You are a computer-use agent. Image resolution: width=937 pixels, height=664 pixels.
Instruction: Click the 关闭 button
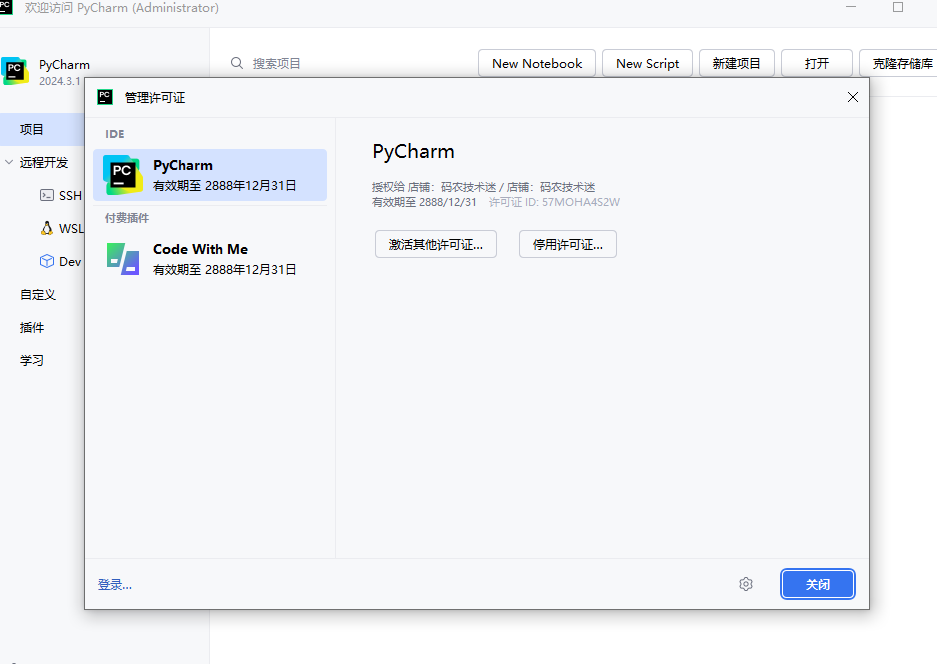pyautogui.click(x=817, y=584)
